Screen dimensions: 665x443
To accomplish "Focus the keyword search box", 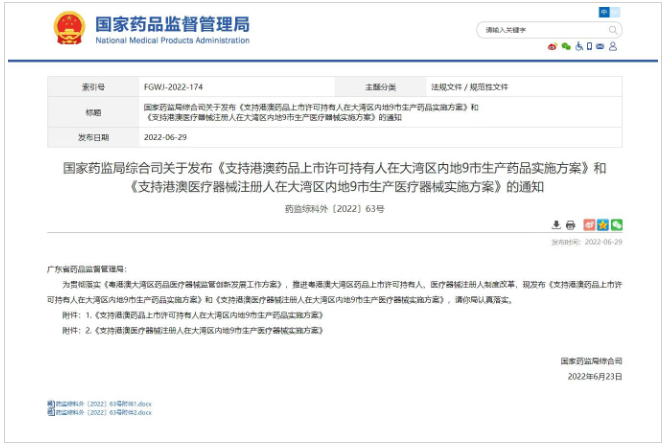I will tap(549, 30).
